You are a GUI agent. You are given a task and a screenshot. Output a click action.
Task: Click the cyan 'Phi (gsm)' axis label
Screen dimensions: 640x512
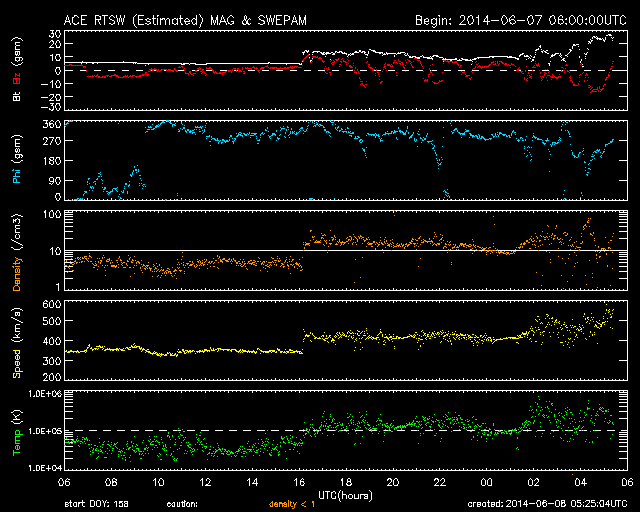pos(17,159)
